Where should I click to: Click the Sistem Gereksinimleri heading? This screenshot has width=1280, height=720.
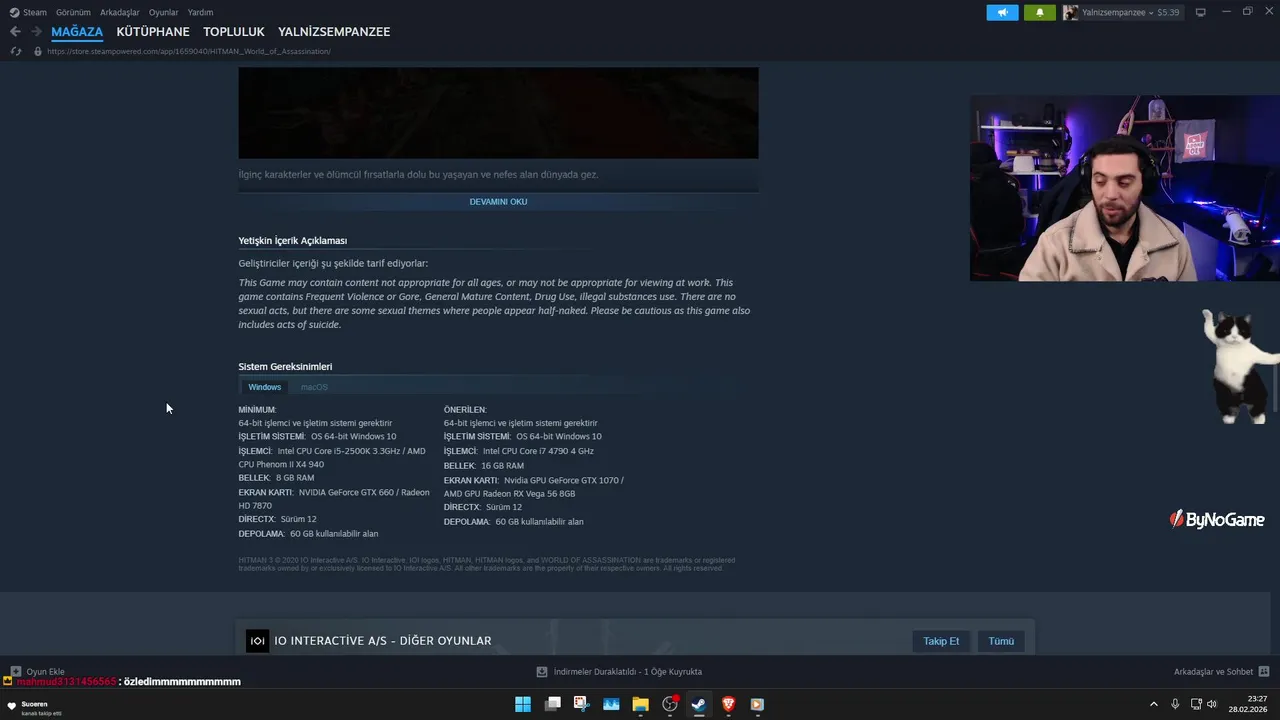click(x=285, y=367)
